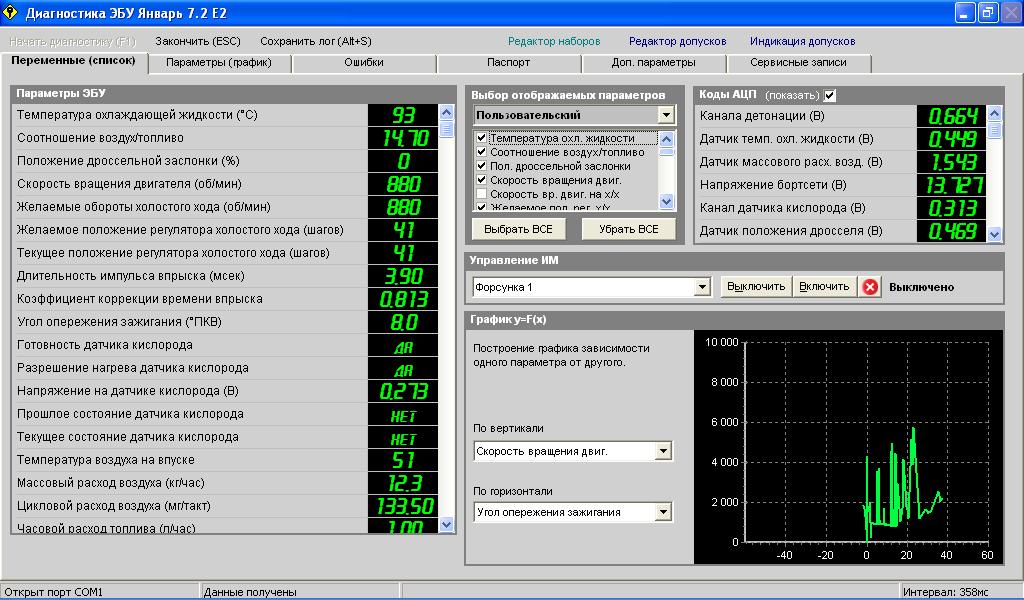Viewport: 1024px width, 600px height.
Task: Expand the Форсунка 1 actuator dropdown
Action: coord(702,287)
